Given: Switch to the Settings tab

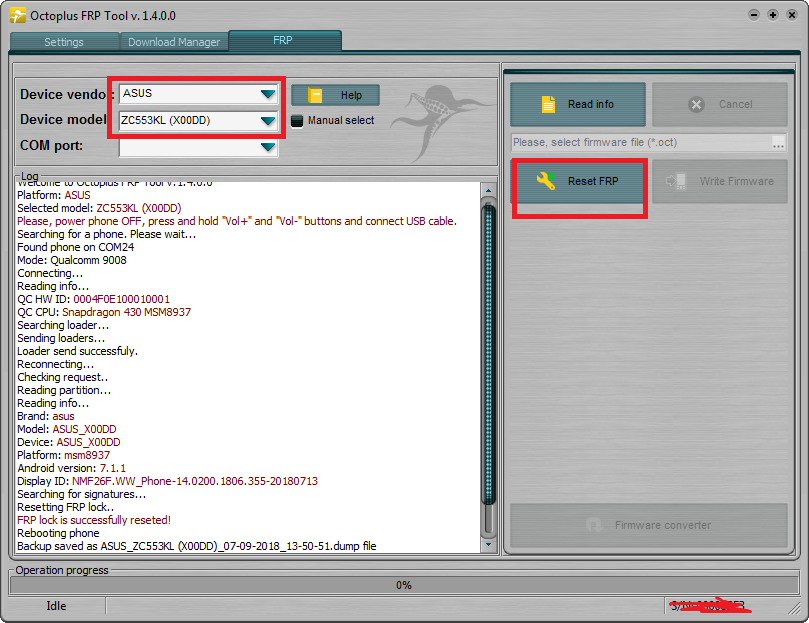Looking at the screenshot, I should click(64, 42).
